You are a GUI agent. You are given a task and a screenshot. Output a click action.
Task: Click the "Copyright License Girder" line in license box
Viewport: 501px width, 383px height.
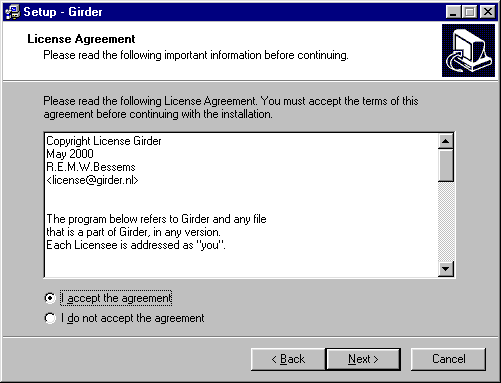pos(104,141)
